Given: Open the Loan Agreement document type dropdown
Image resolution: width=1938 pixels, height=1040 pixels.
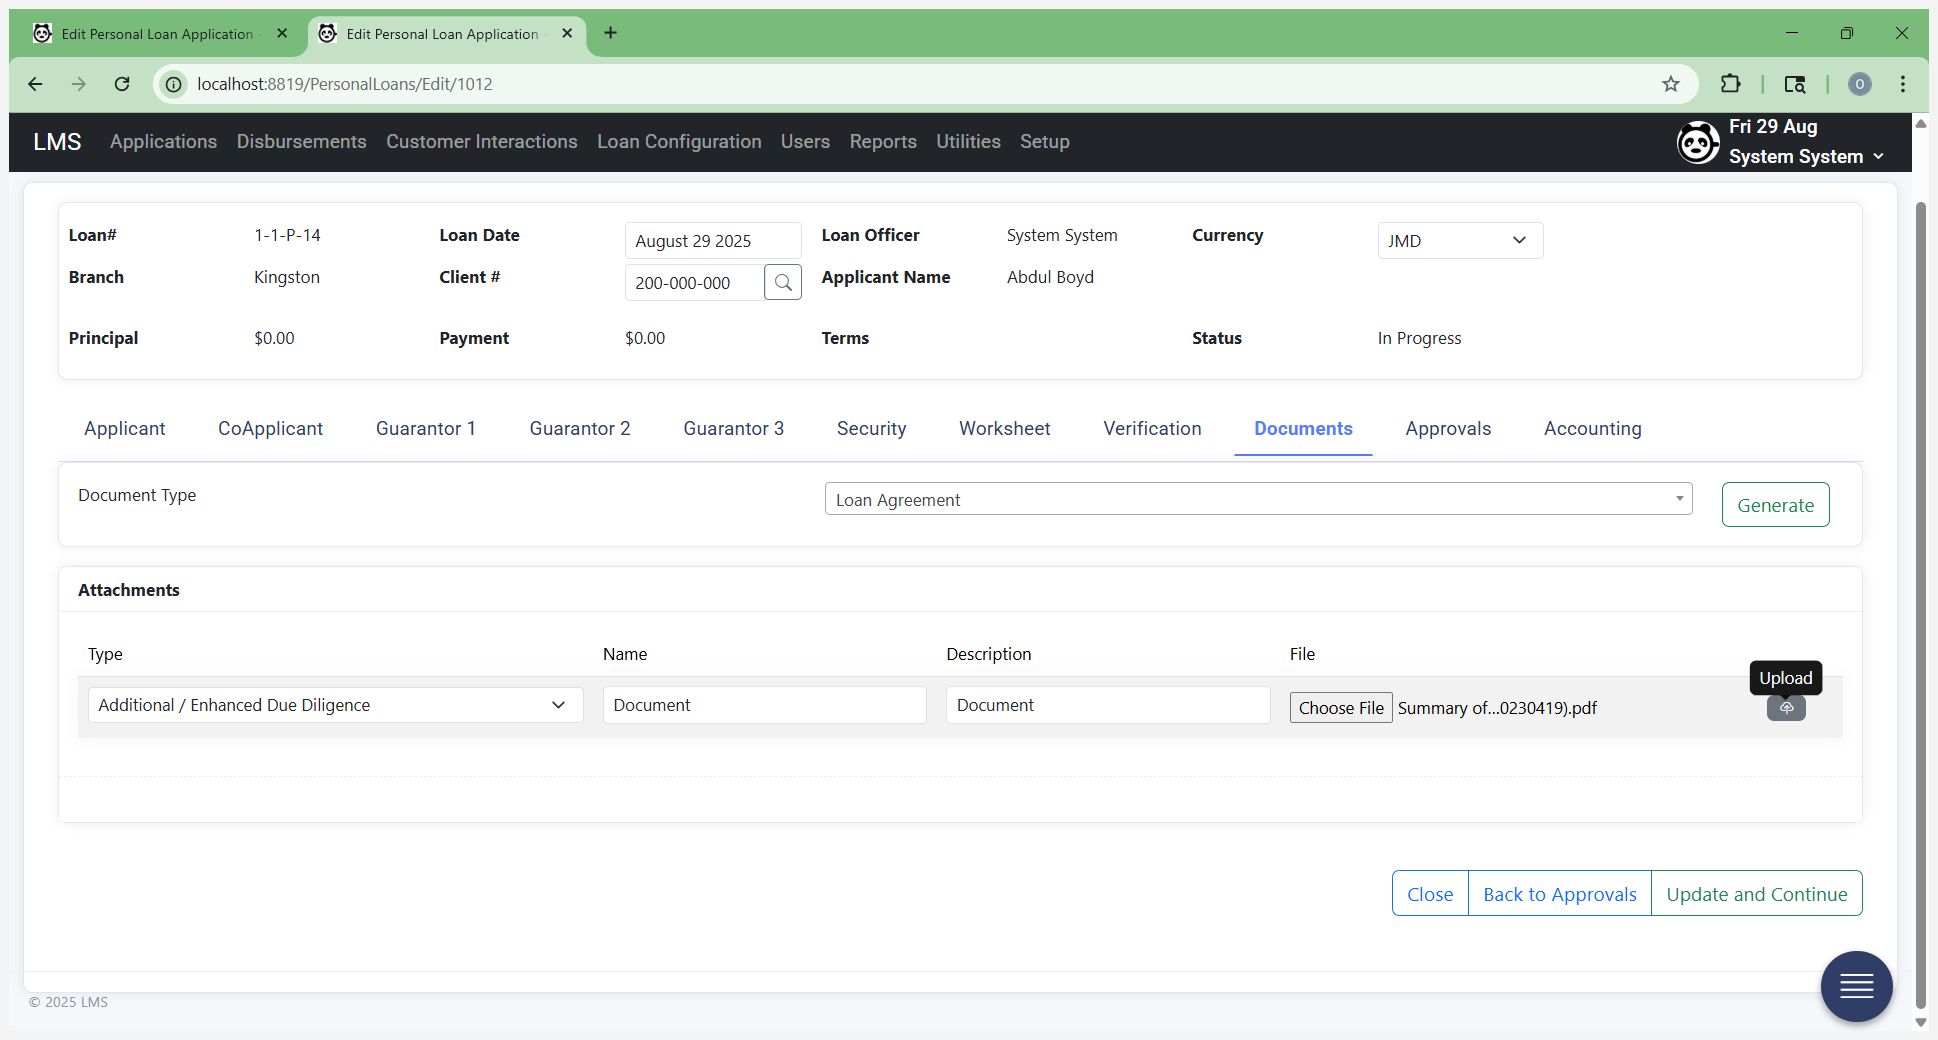Looking at the screenshot, I should [x=1258, y=499].
